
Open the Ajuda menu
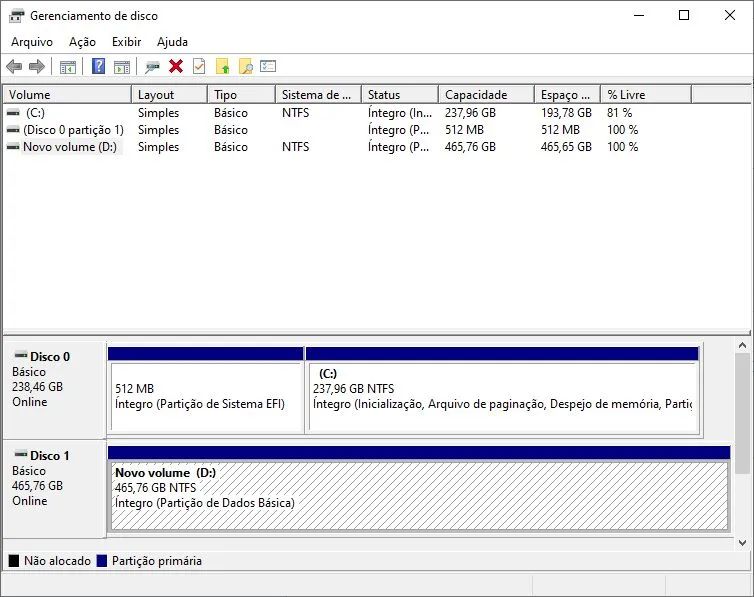pos(172,42)
